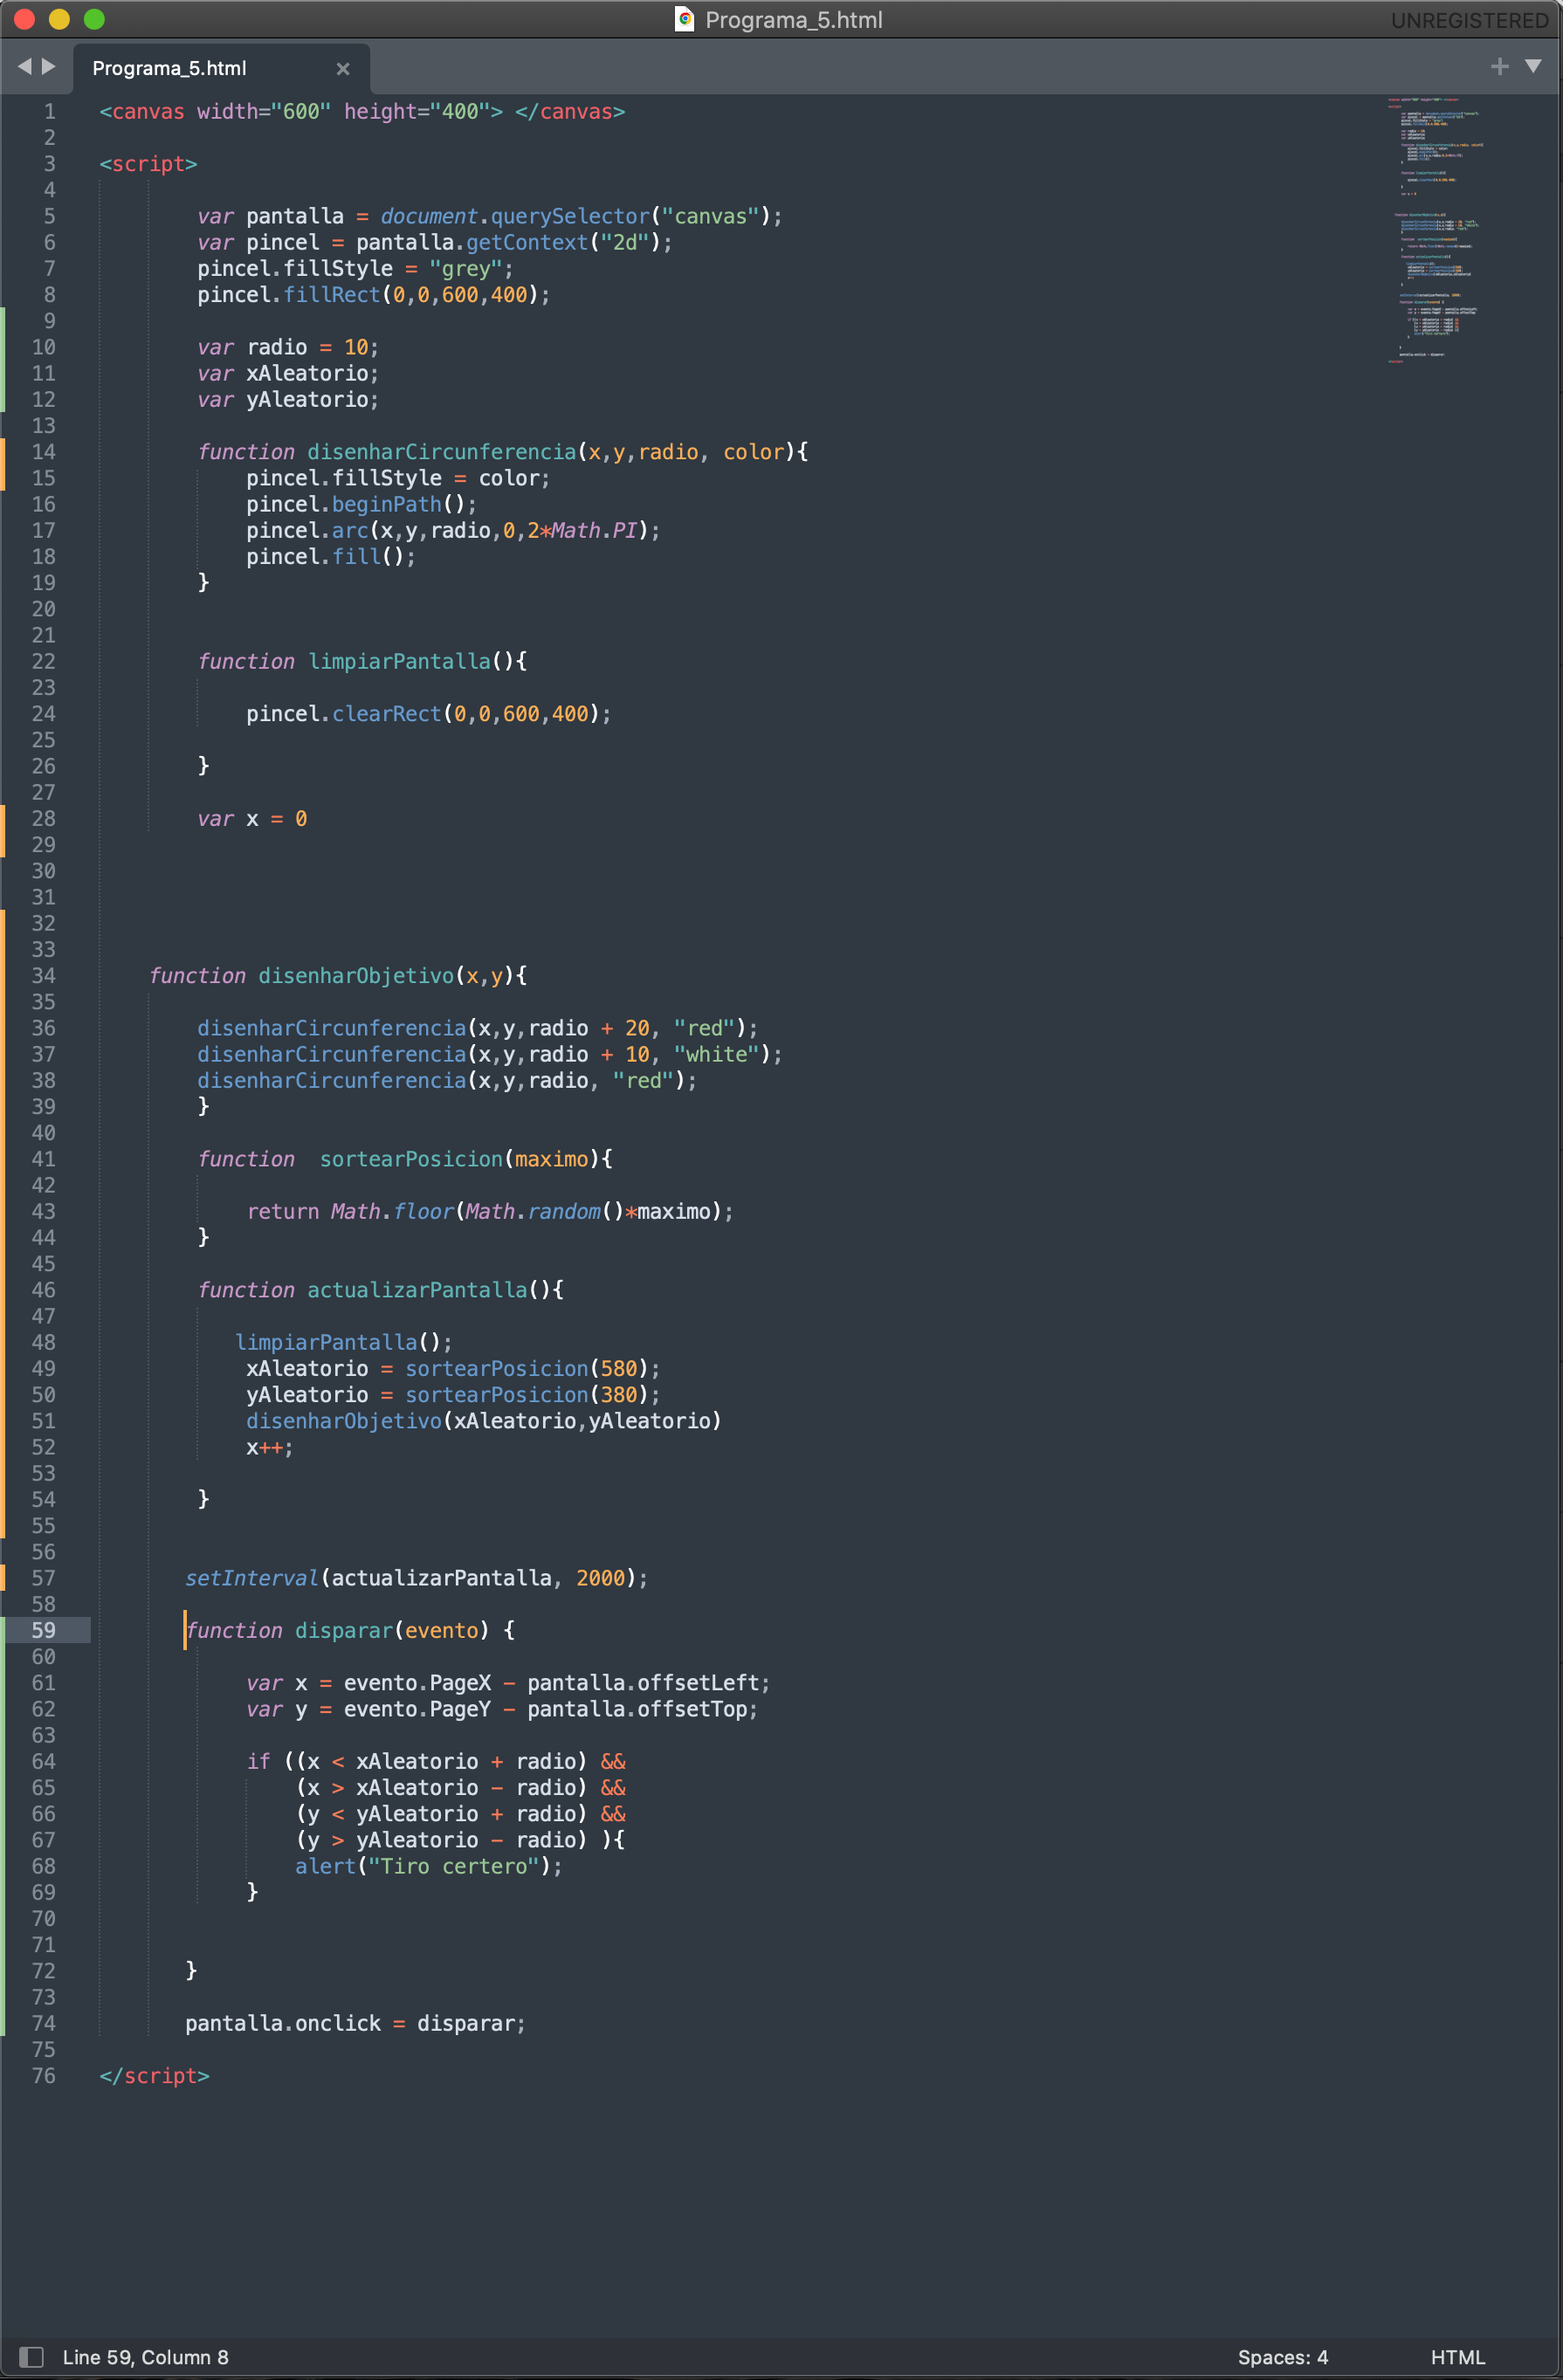Click the file icon in title bar
Viewport: 1563px width, 2380px height.
pyautogui.click(x=685, y=19)
